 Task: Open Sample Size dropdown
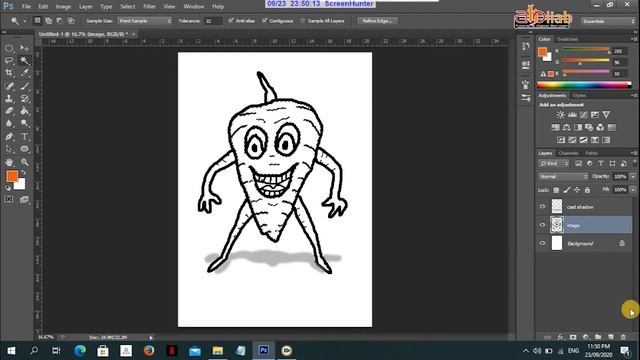(x=145, y=20)
